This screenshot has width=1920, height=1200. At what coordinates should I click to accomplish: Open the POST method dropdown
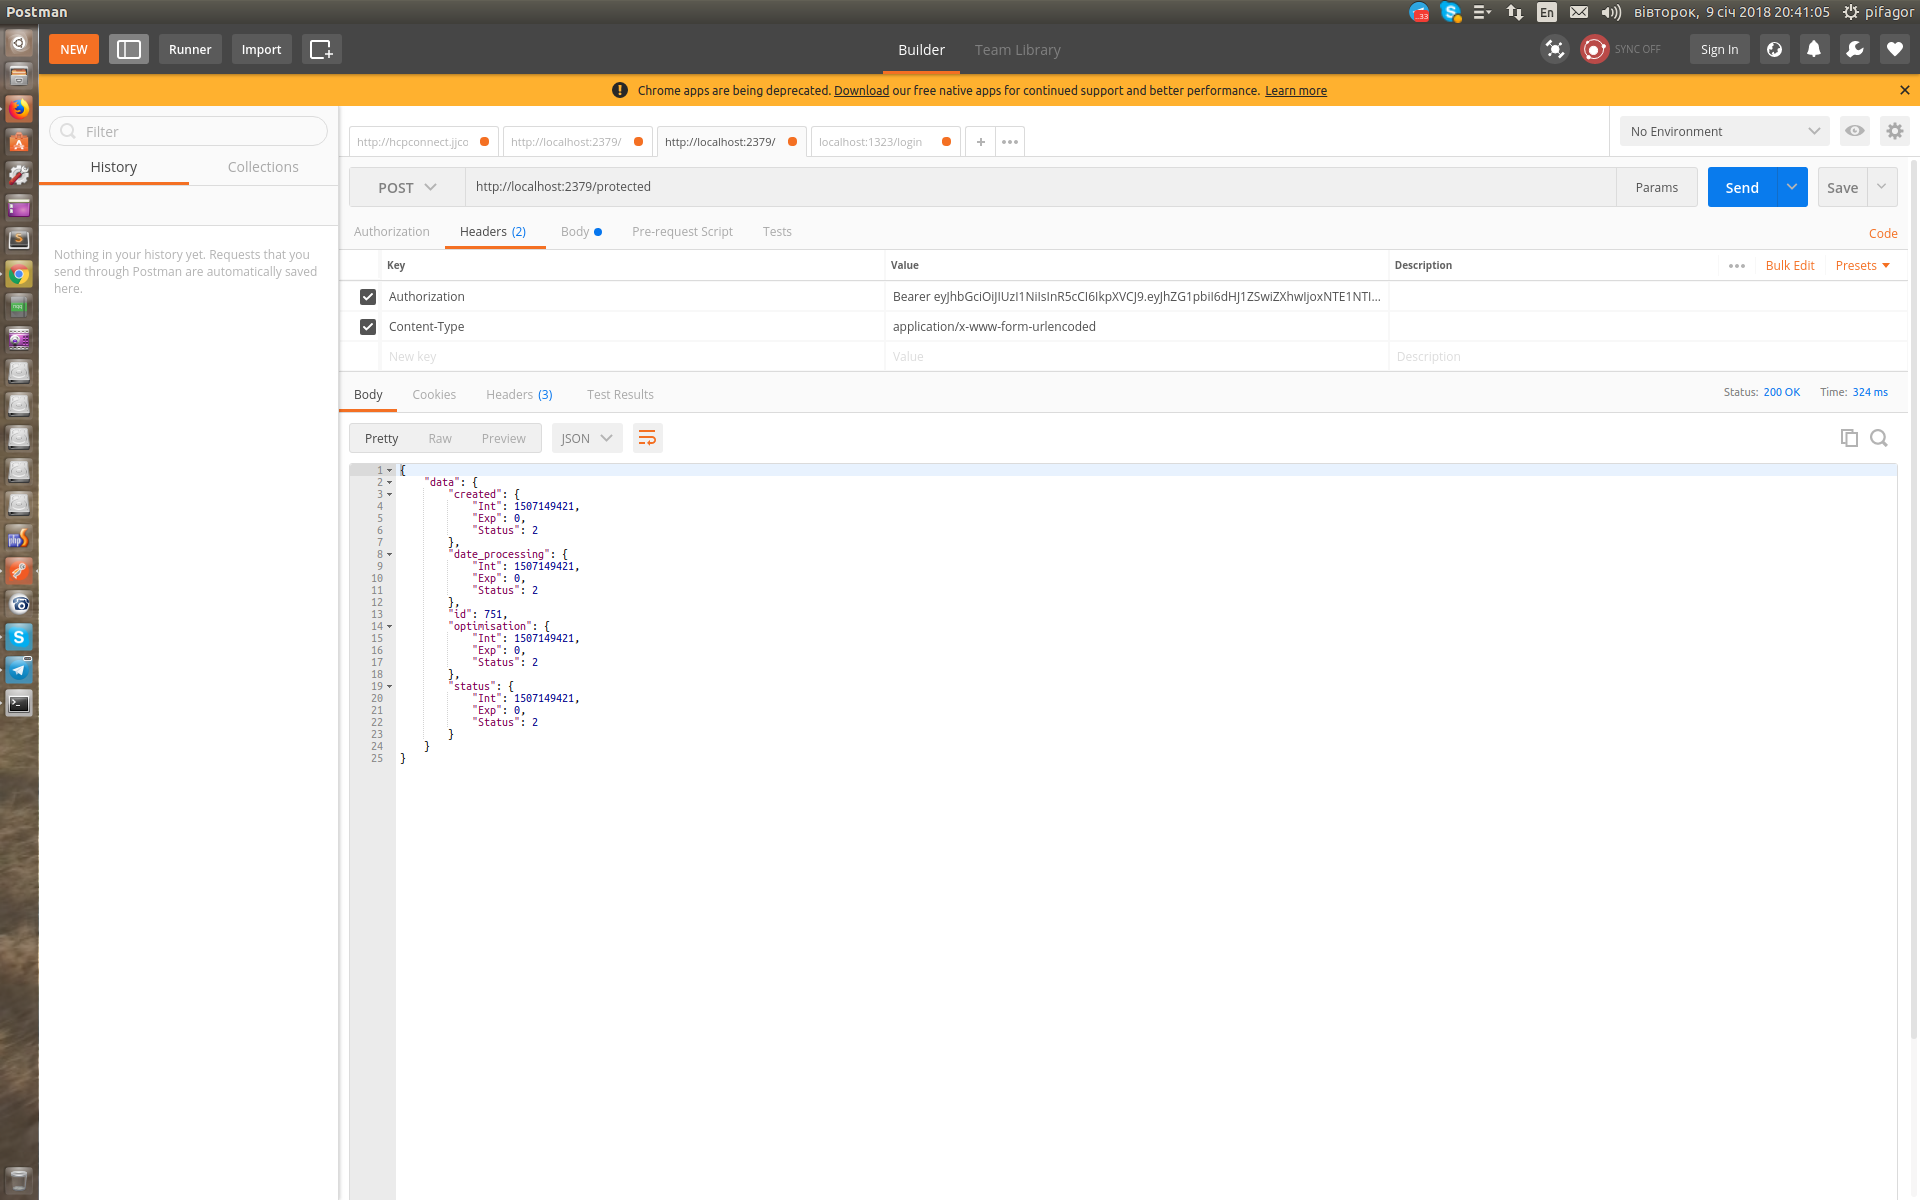coord(407,187)
